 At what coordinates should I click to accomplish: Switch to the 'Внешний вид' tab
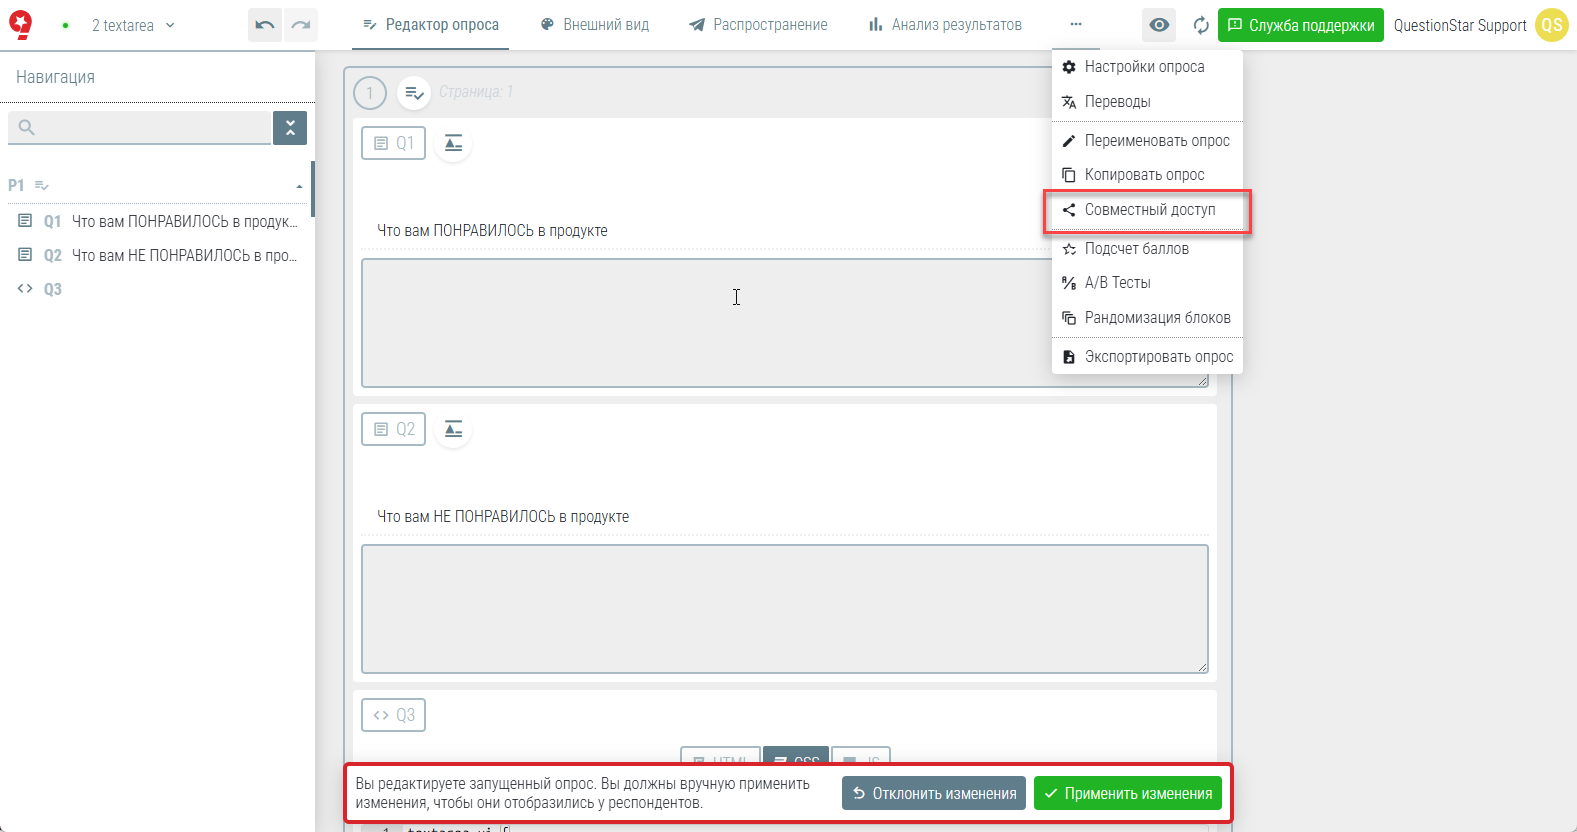pyautogui.click(x=595, y=25)
